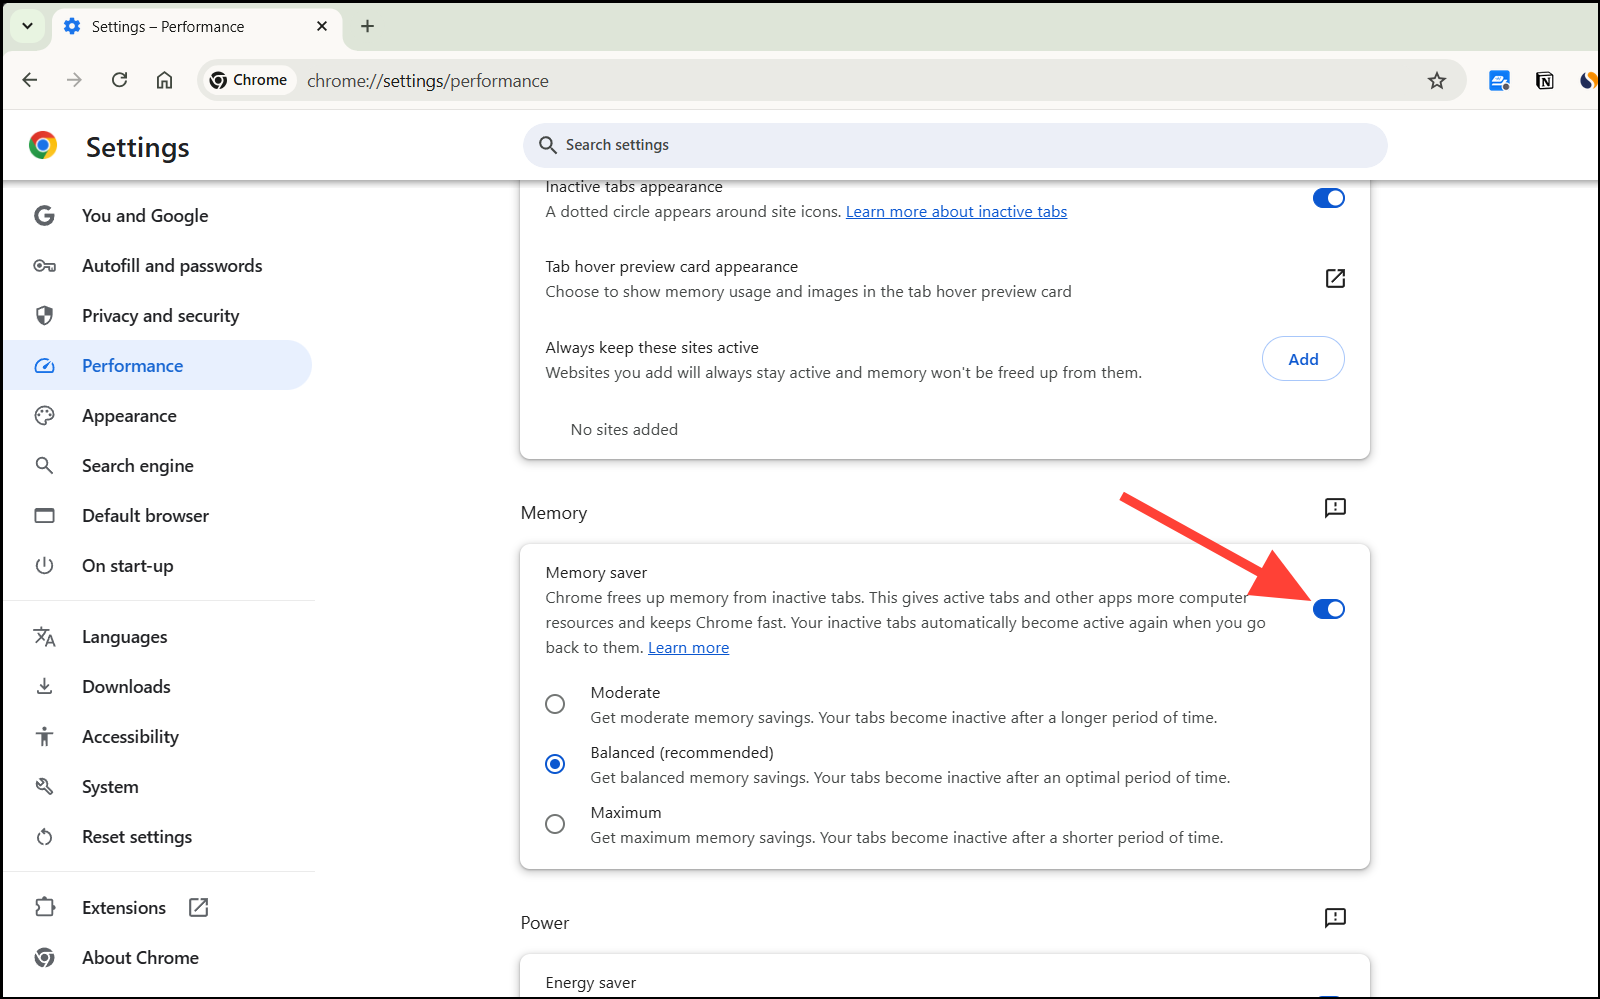Image resolution: width=1600 pixels, height=999 pixels.
Task: Open Extensions via its external-link icon
Action: point(198,907)
